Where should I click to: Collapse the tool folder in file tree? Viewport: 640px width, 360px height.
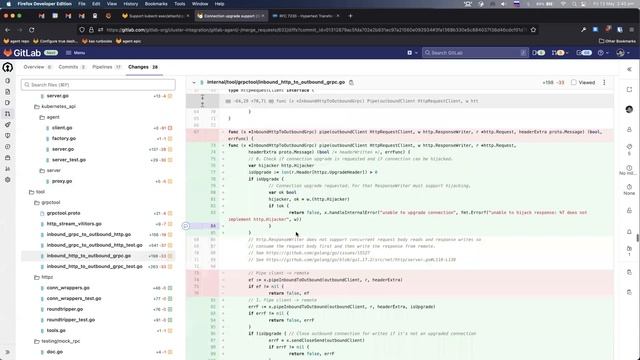pos(37,192)
